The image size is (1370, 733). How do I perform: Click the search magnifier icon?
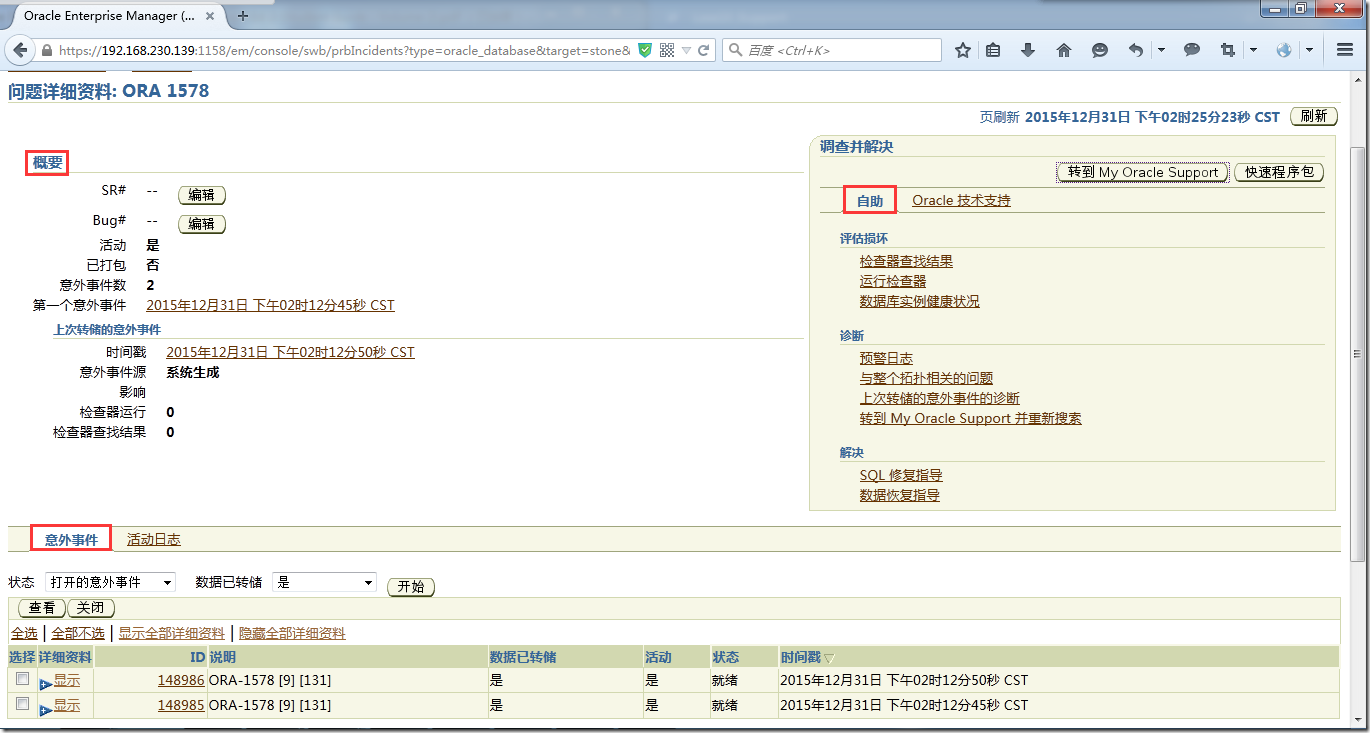coord(735,50)
